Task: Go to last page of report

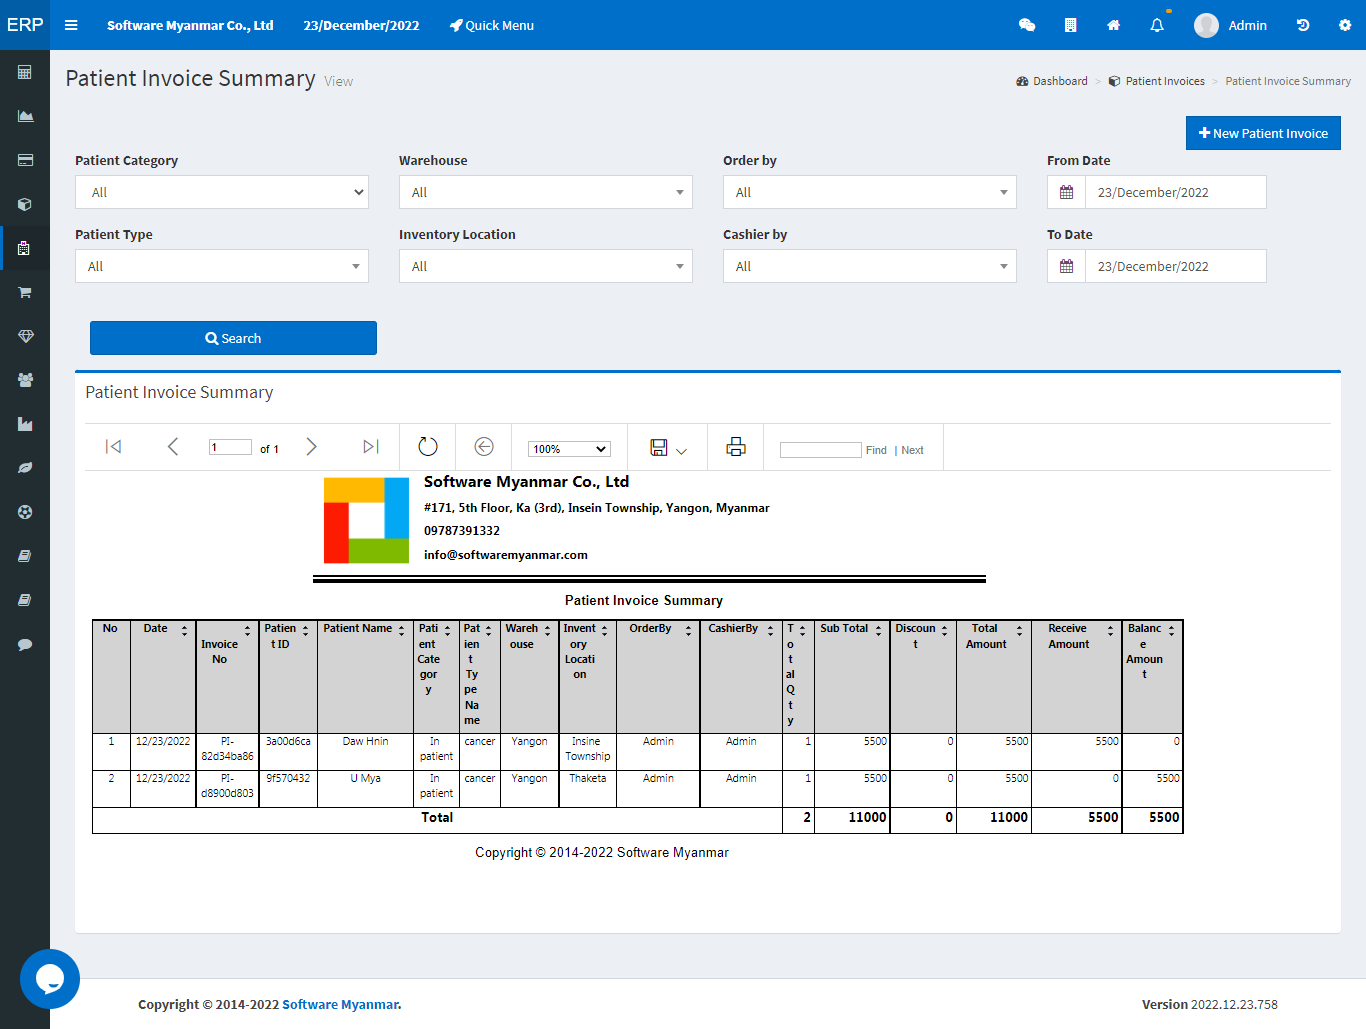Action: pyautogui.click(x=371, y=447)
